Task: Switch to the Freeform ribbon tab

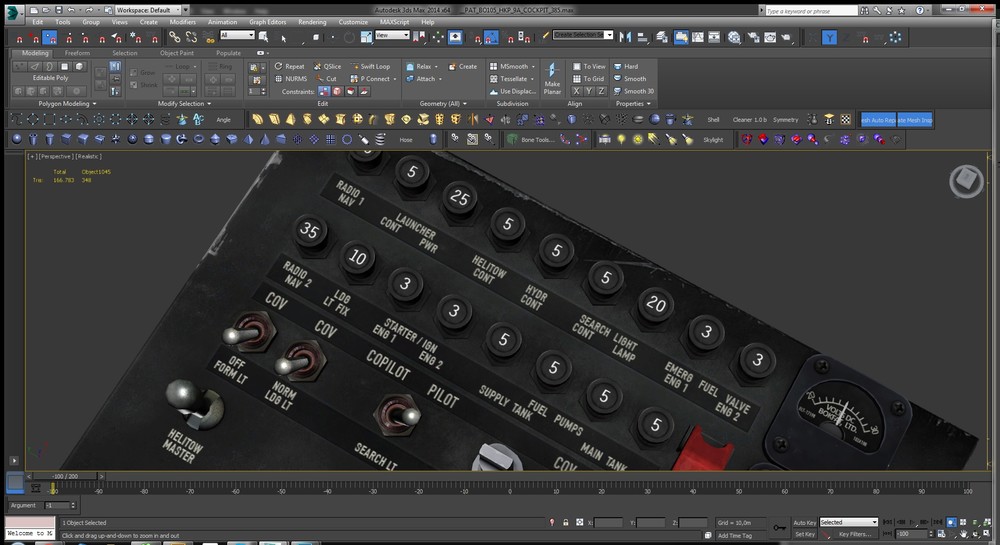Action: click(77, 53)
